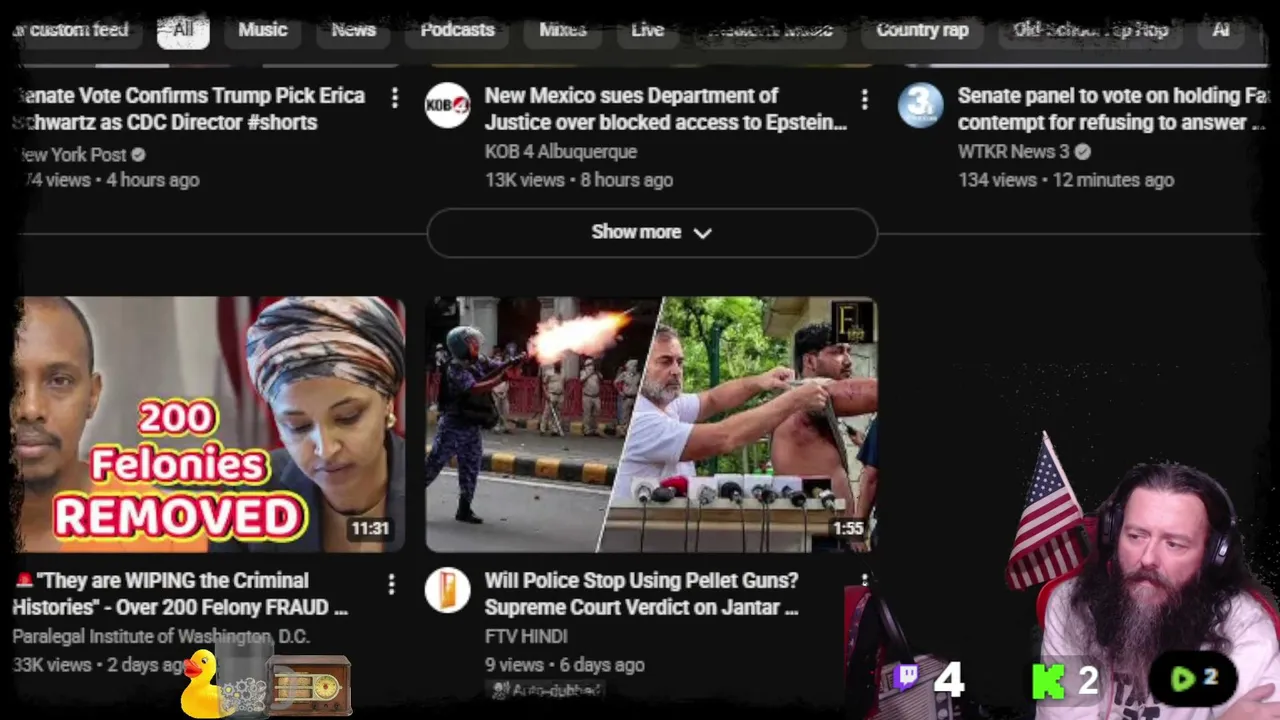Open options menu for 'They are WIPING' video
Viewport: 1280px width, 720px height.
(391, 584)
